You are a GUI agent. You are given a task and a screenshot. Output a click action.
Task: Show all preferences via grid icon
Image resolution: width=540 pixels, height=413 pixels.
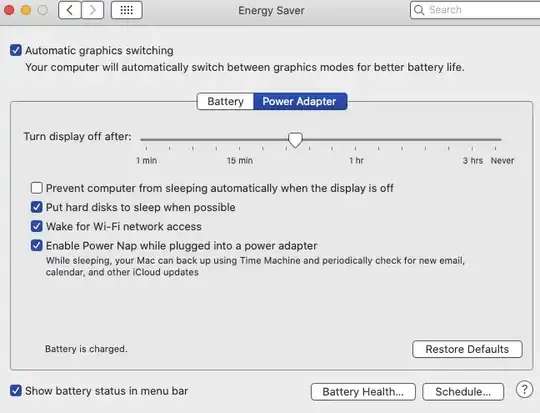pos(127,10)
